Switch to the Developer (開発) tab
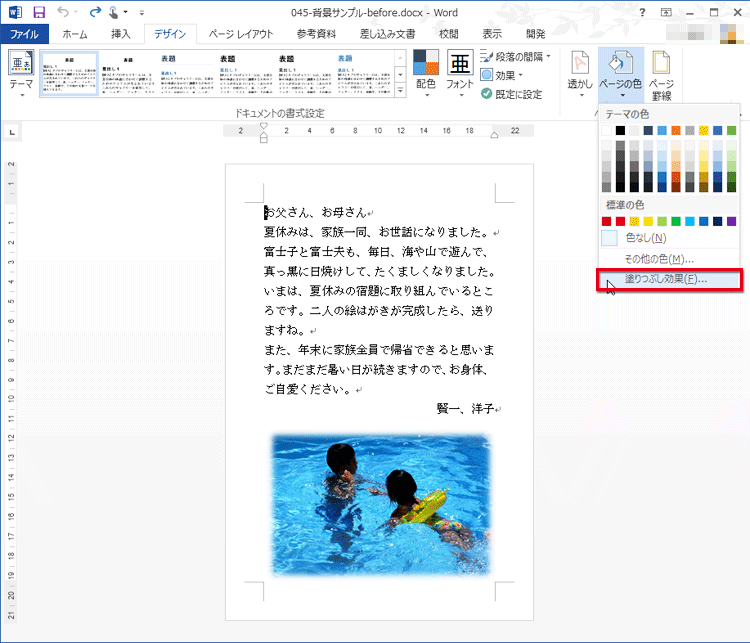The image size is (750, 643). click(x=535, y=34)
